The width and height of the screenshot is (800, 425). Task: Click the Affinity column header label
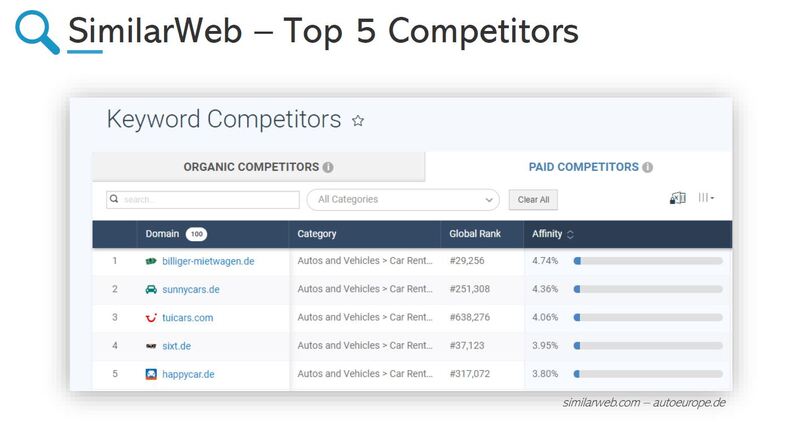click(547, 234)
